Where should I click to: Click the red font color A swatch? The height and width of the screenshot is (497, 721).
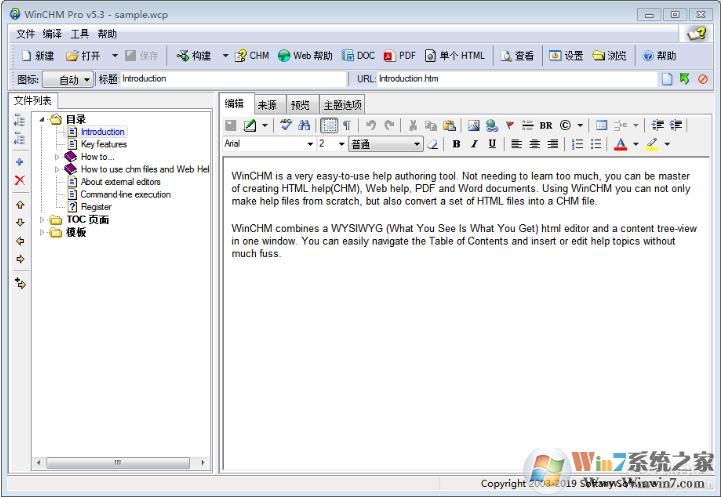tap(620, 144)
